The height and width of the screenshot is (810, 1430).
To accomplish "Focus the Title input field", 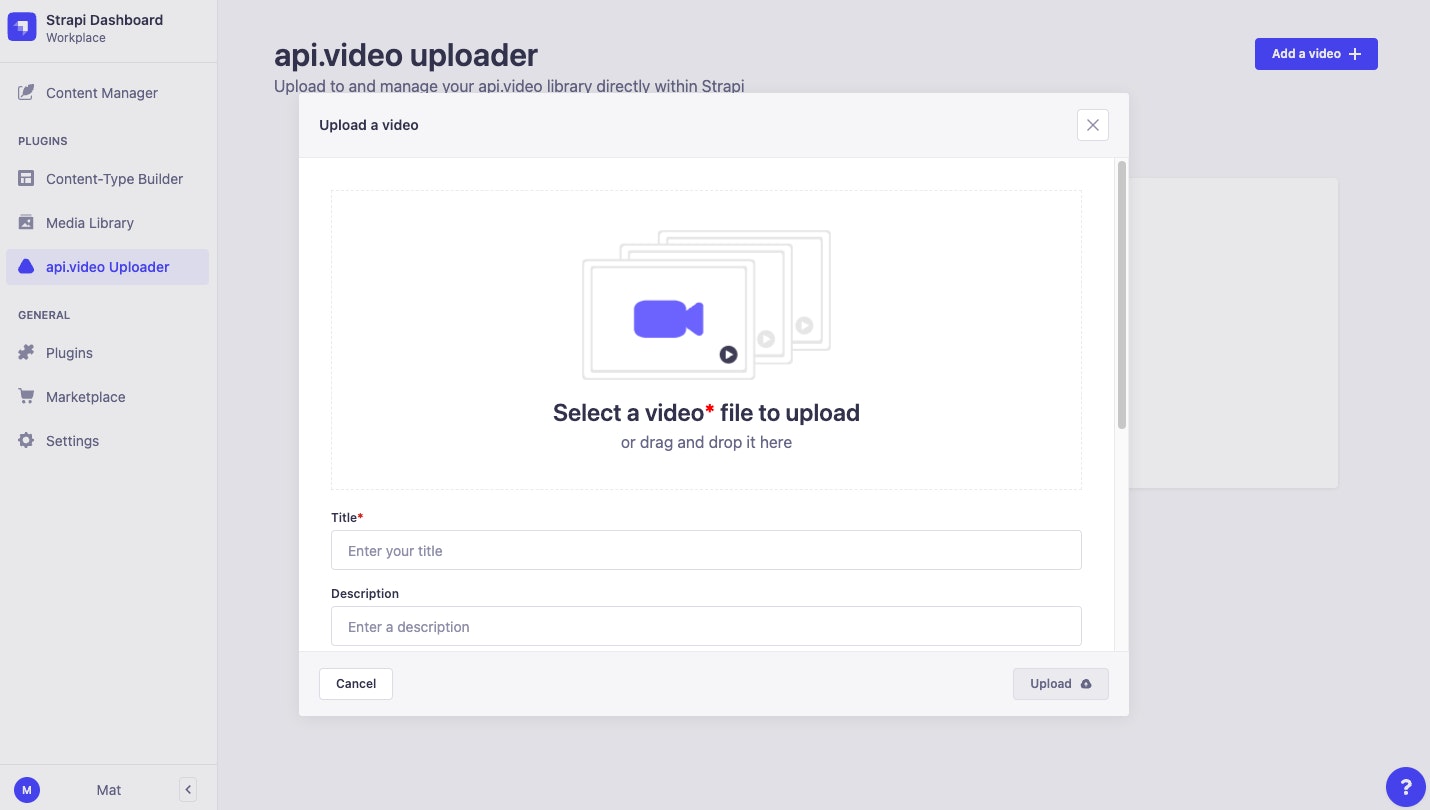I will click(x=706, y=550).
